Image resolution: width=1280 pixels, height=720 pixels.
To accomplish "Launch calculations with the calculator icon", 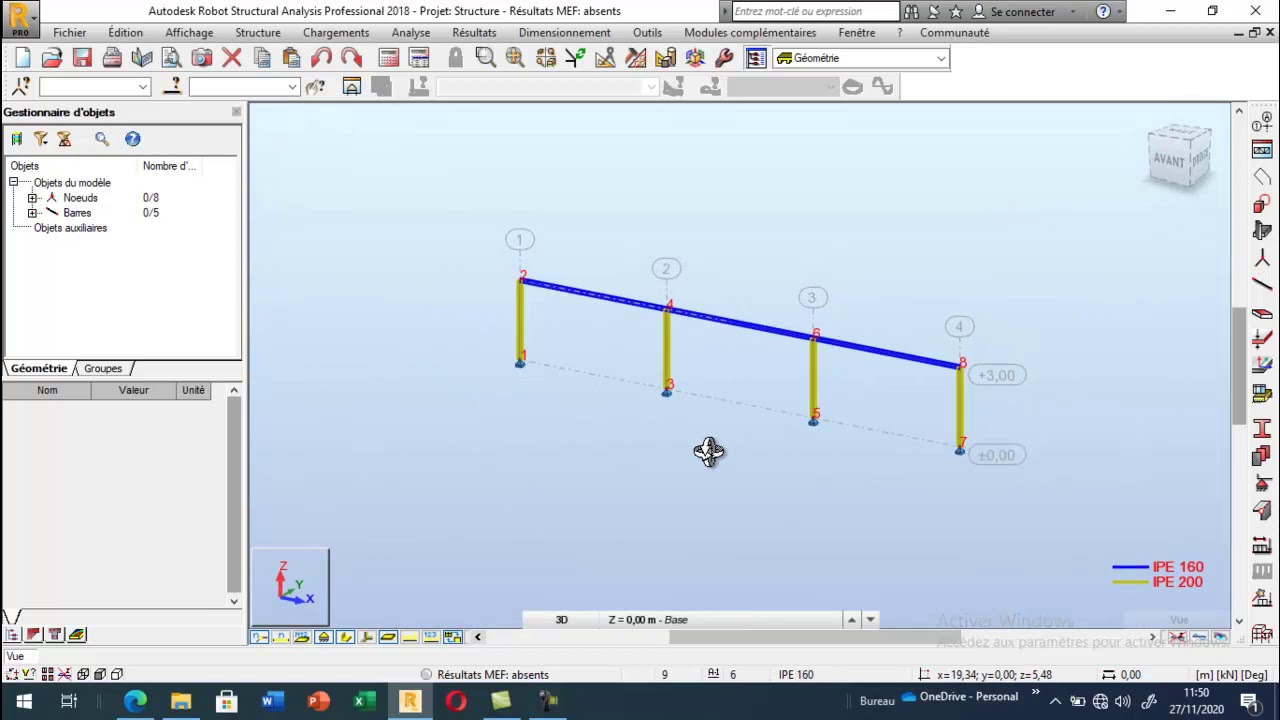I will 389,58.
